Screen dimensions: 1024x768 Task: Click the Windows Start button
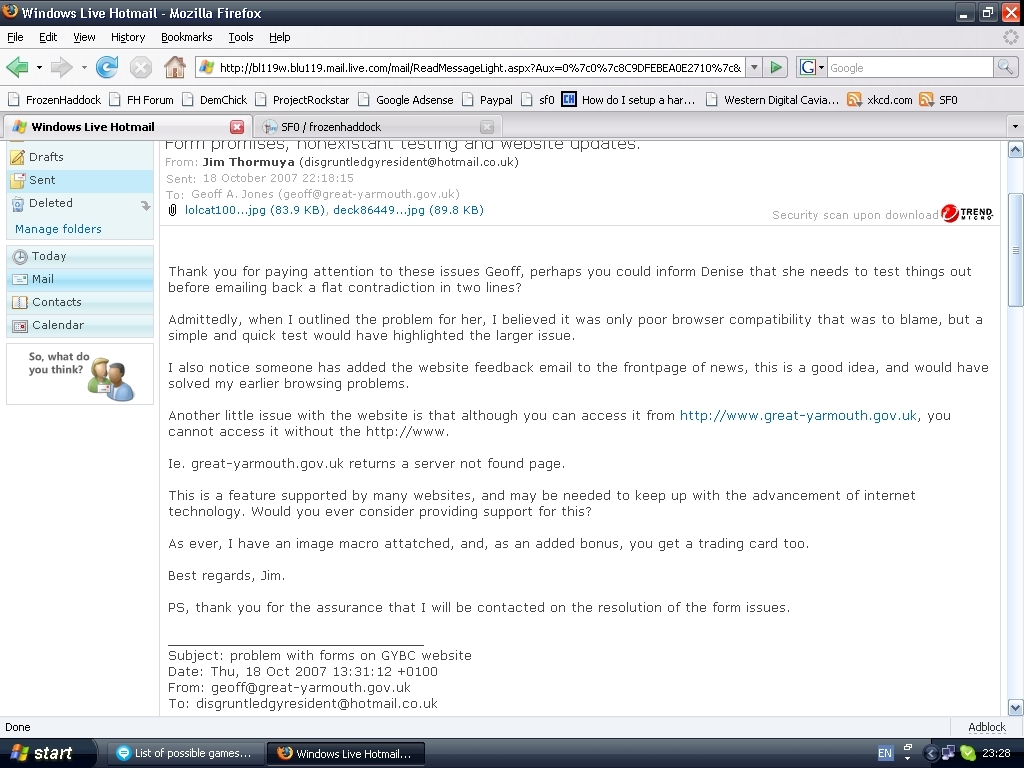click(x=42, y=753)
